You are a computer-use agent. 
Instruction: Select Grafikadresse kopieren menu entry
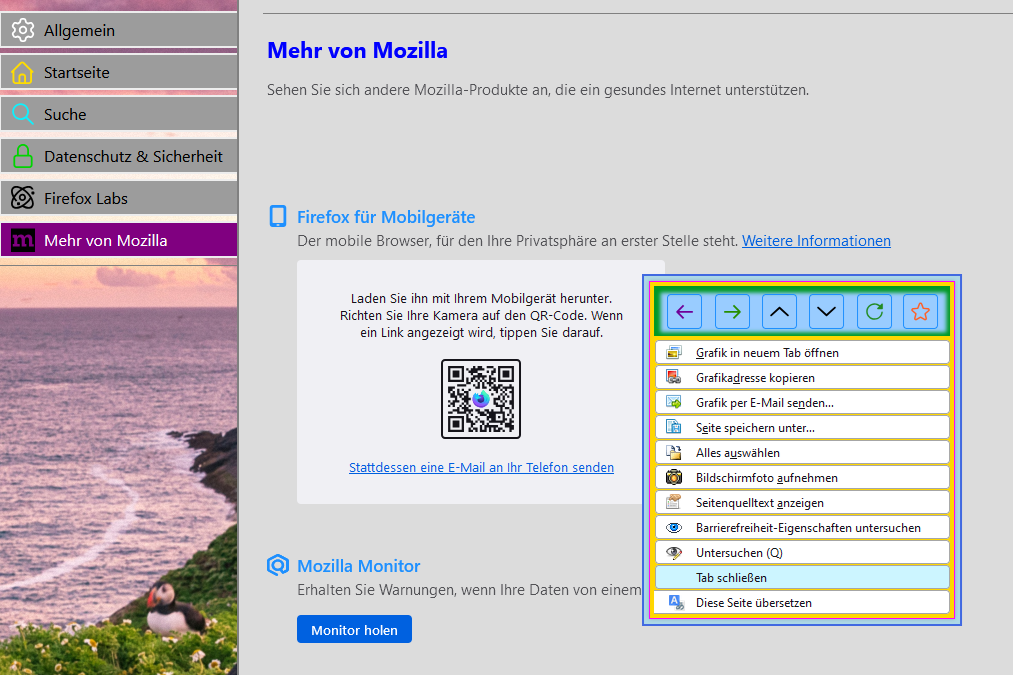click(802, 377)
